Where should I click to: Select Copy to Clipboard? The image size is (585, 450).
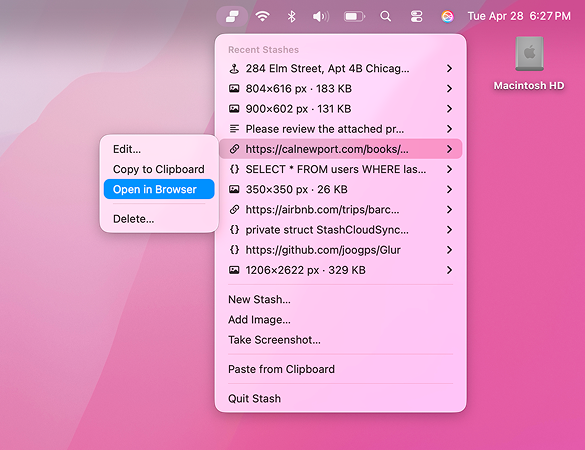click(159, 169)
